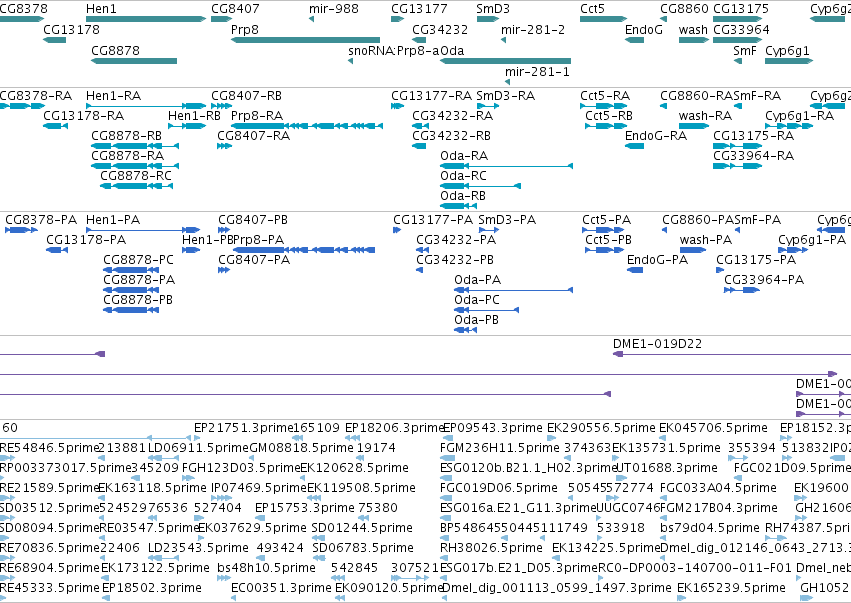Click the SmD3-PA protein glyph
The image size is (851, 603).
pyautogui.click(x=489, y=230)
